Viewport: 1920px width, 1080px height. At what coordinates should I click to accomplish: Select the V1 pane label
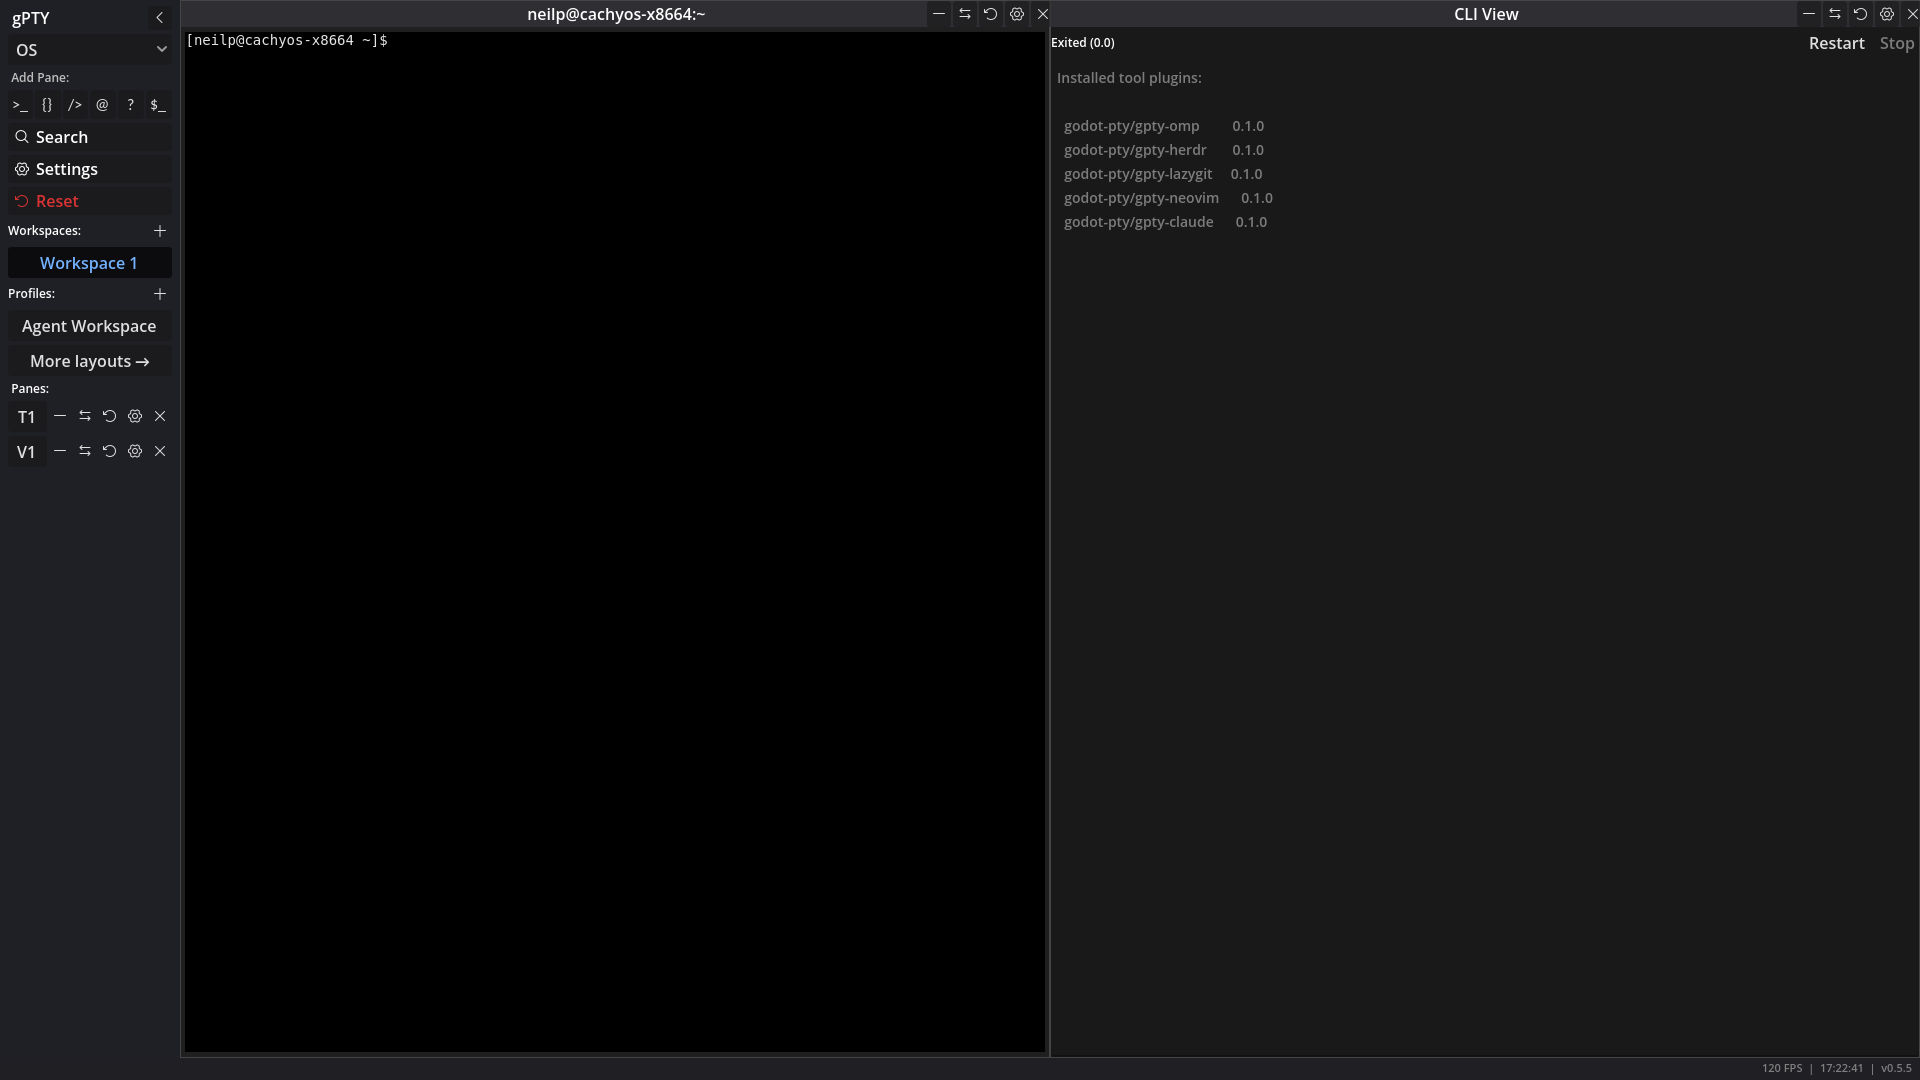pyautogui.click(x=27, y=452)
